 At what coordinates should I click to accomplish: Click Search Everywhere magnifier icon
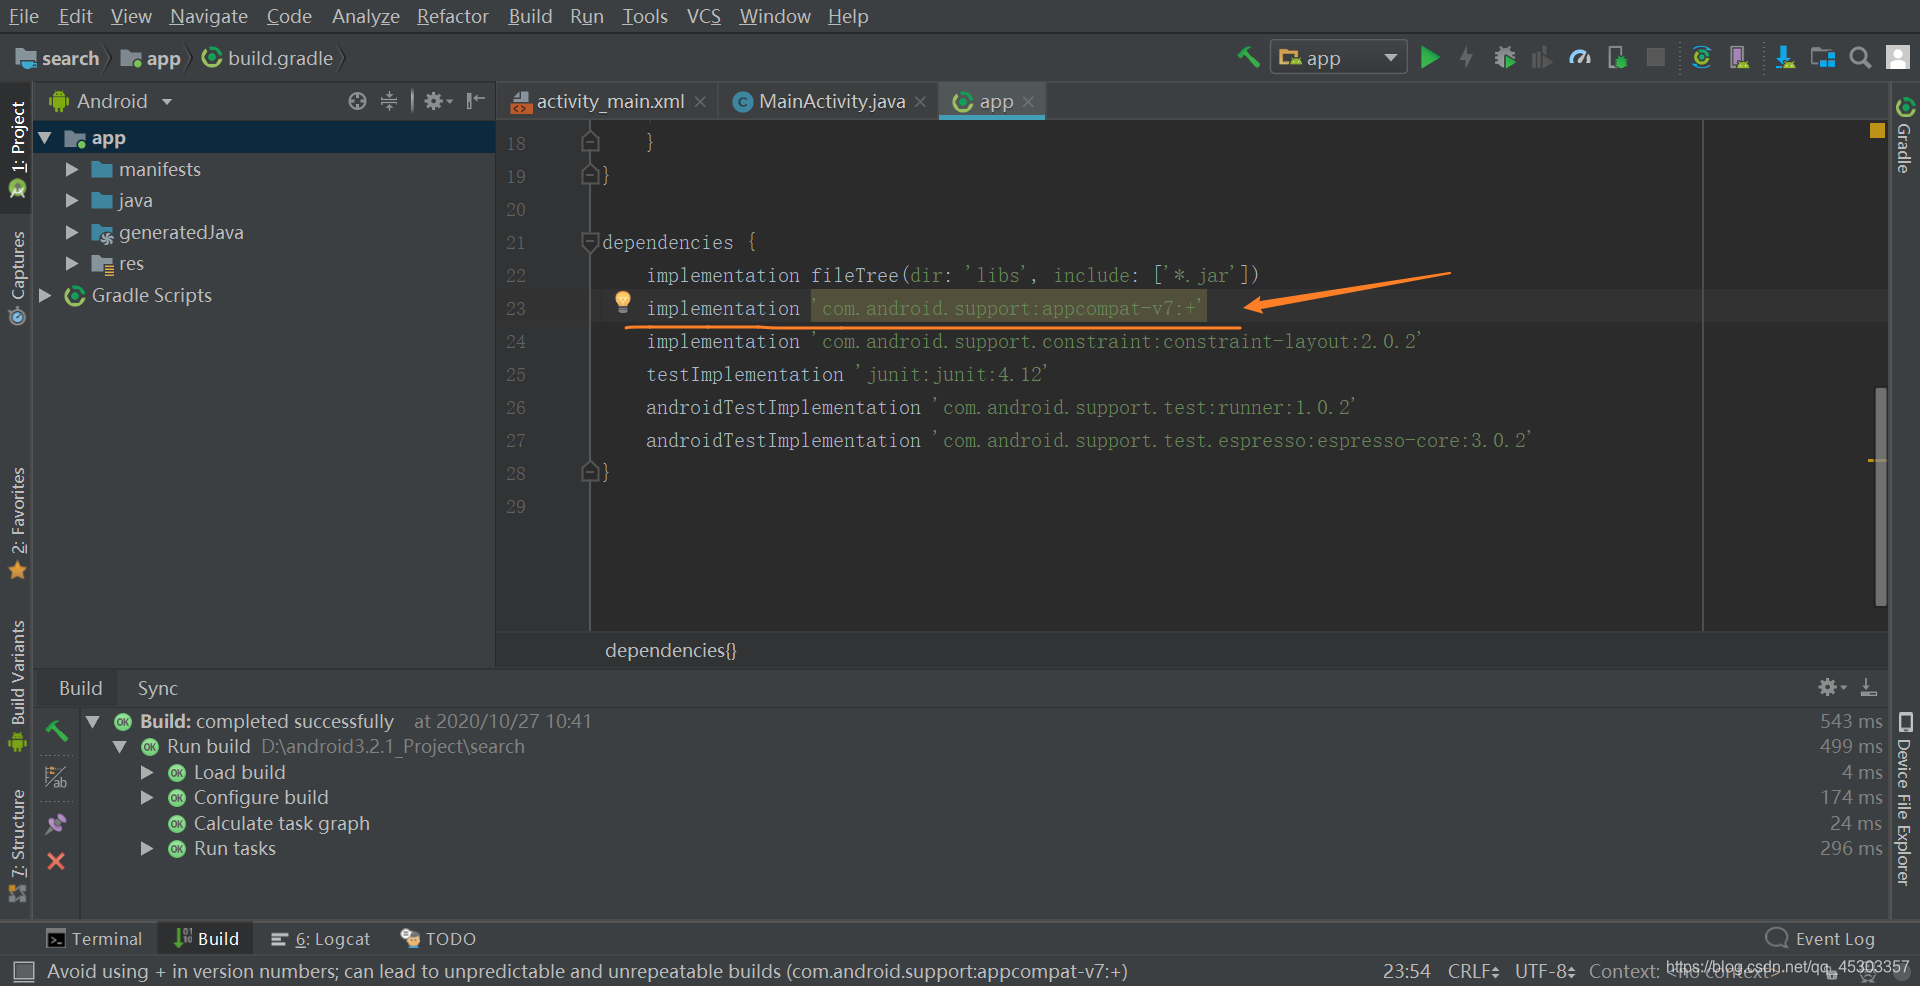(1860, 57)
